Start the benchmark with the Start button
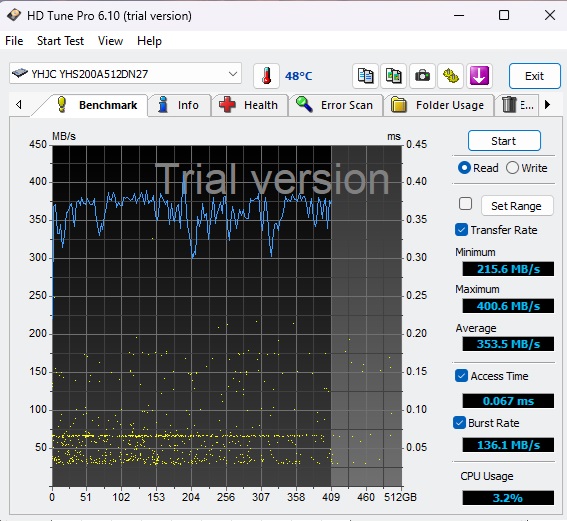Viewport: 567px width, 521px height. click(x=504, y=141)
